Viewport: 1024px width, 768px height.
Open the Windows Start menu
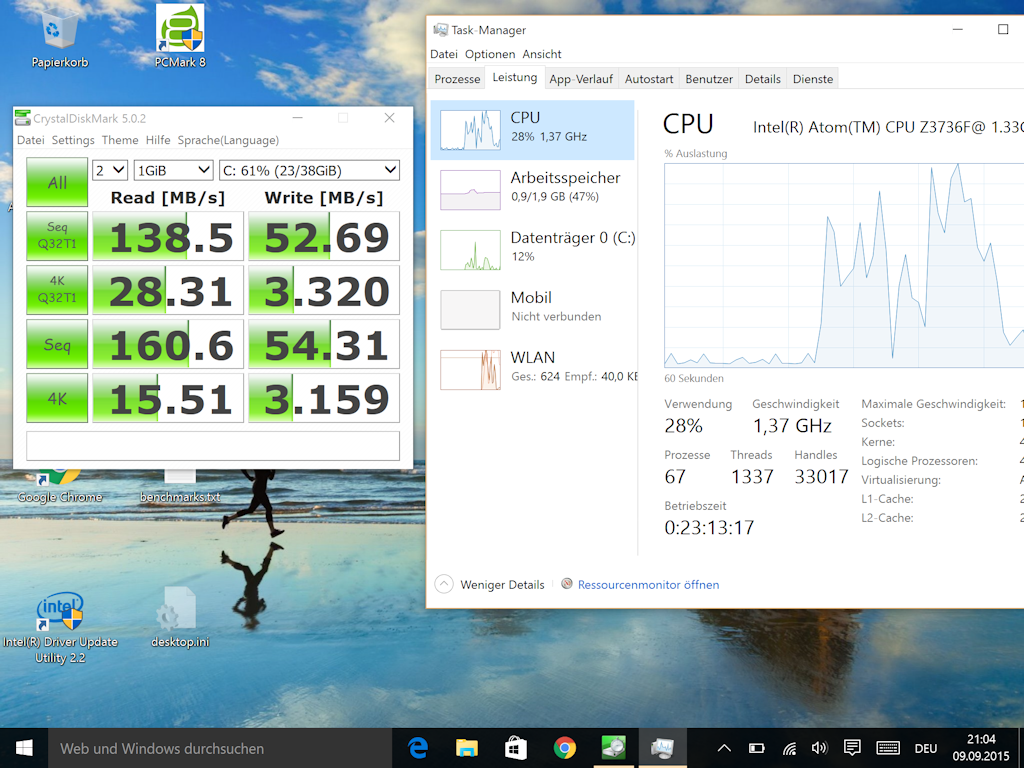[x=24, y=748]
